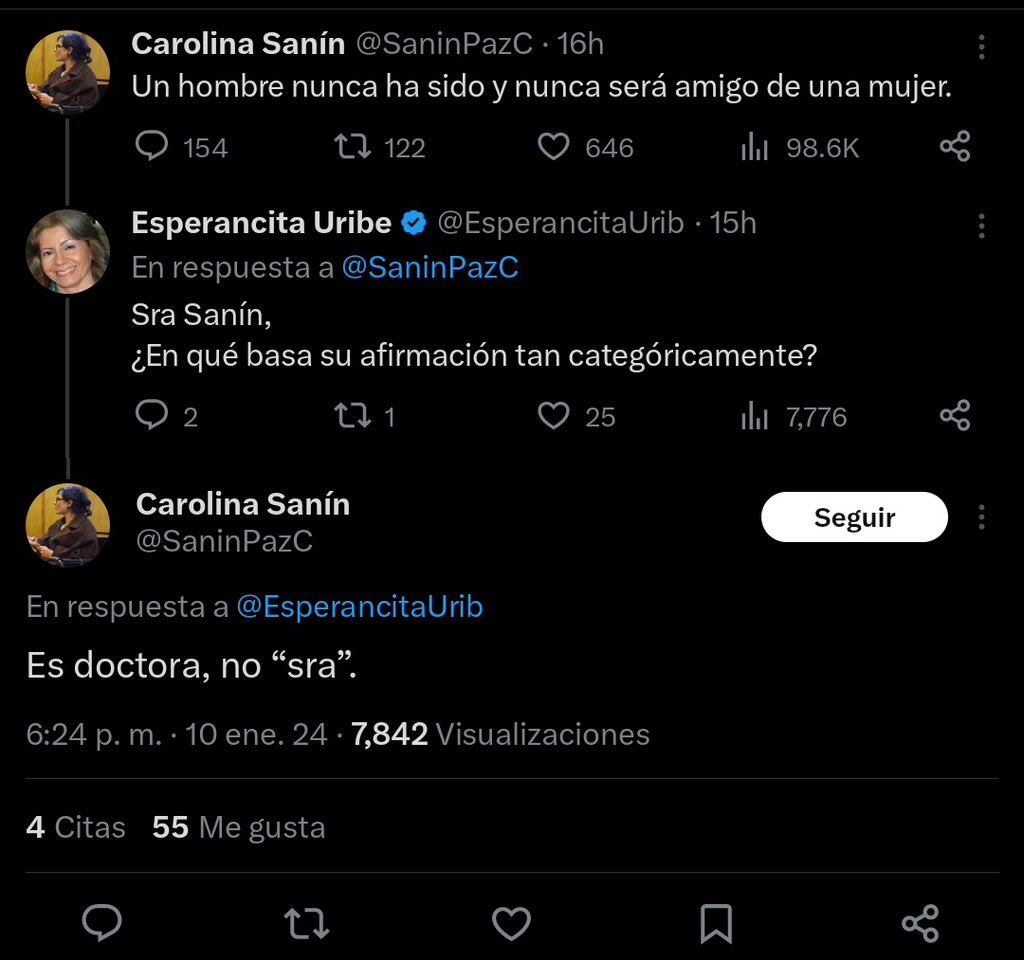Reply to Carolina Sanín's first tweet
The image size is (1024, 960).
pyautogui.click(x=152, y=147)
